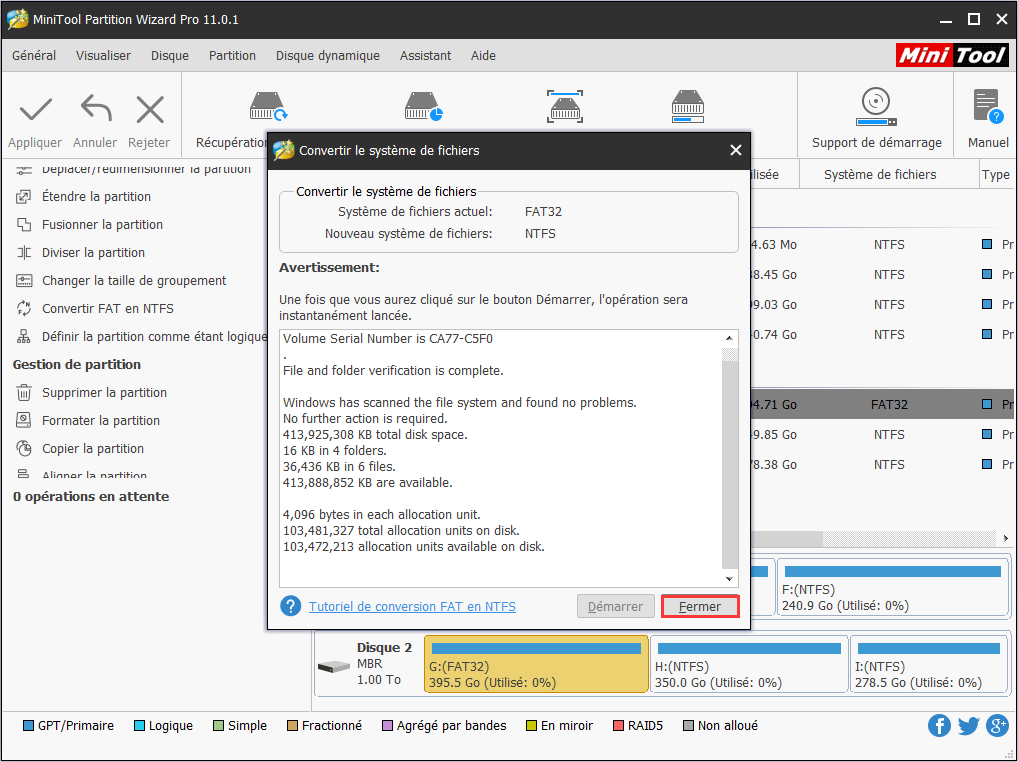The image size is (1018, 762).
Task: Open the Manuel help document icon
Action: [987, 106]
